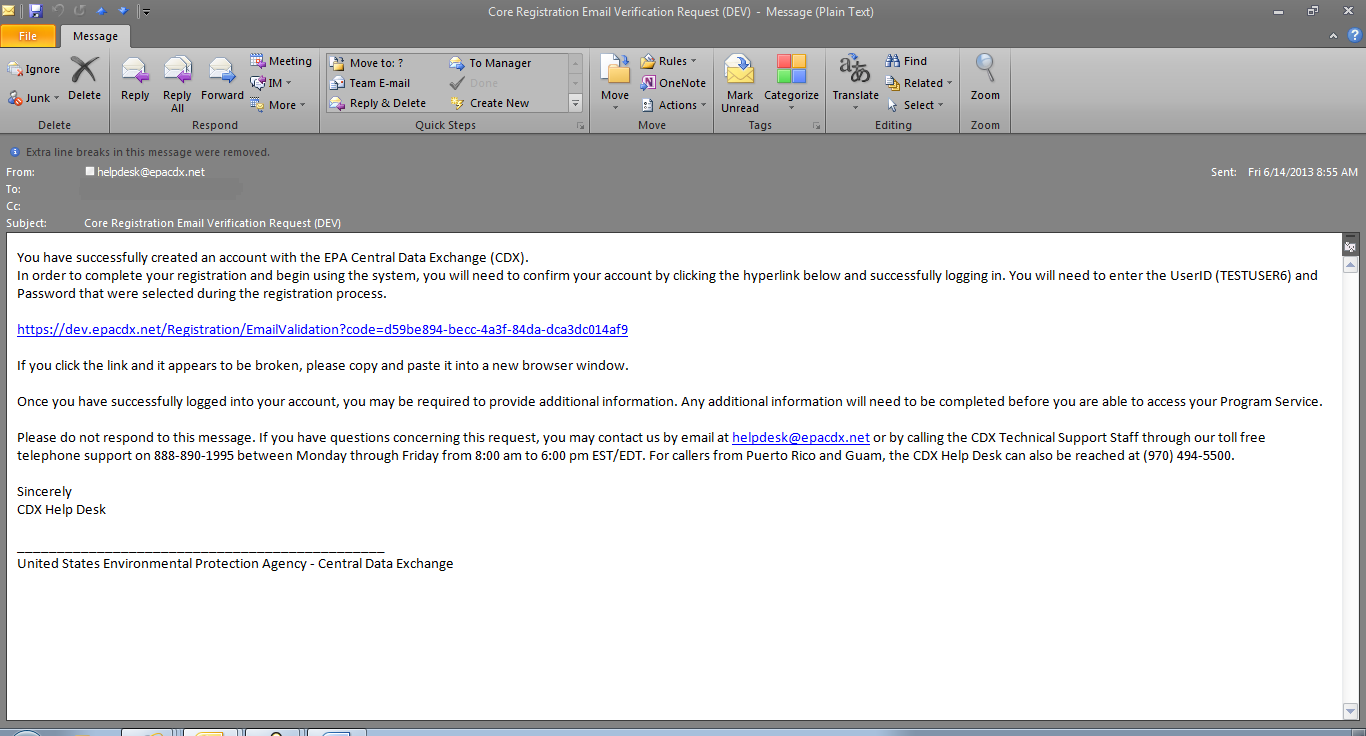This screenshot has height=736, width=1366.
Task: Open the Actions dropdown
Action: [x=674, y=105]
